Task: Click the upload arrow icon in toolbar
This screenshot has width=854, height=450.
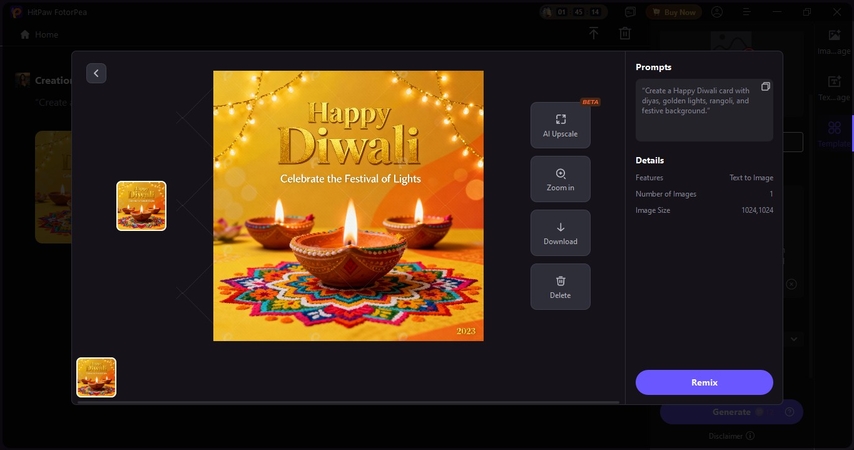Action: (593, 34)
